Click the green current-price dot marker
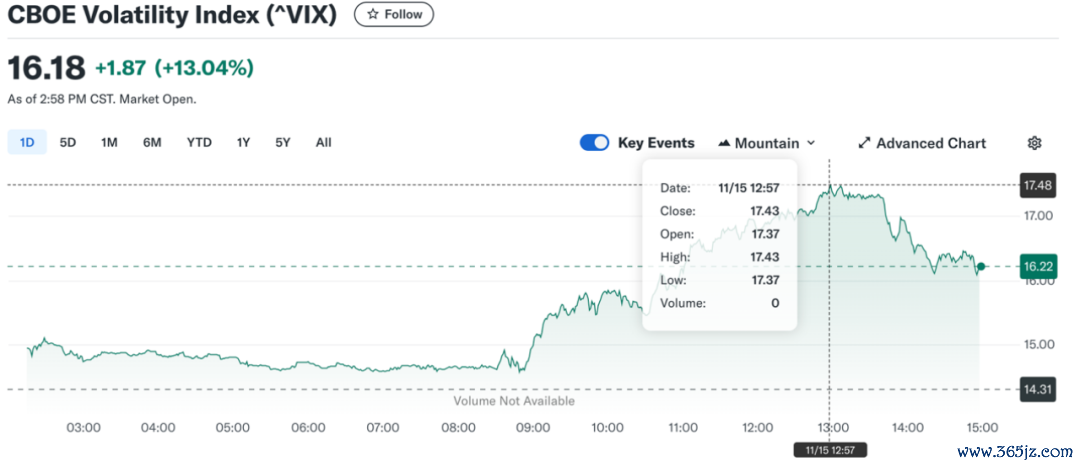Viewport: 1080px width, 467px height. [x=982, y=266]
